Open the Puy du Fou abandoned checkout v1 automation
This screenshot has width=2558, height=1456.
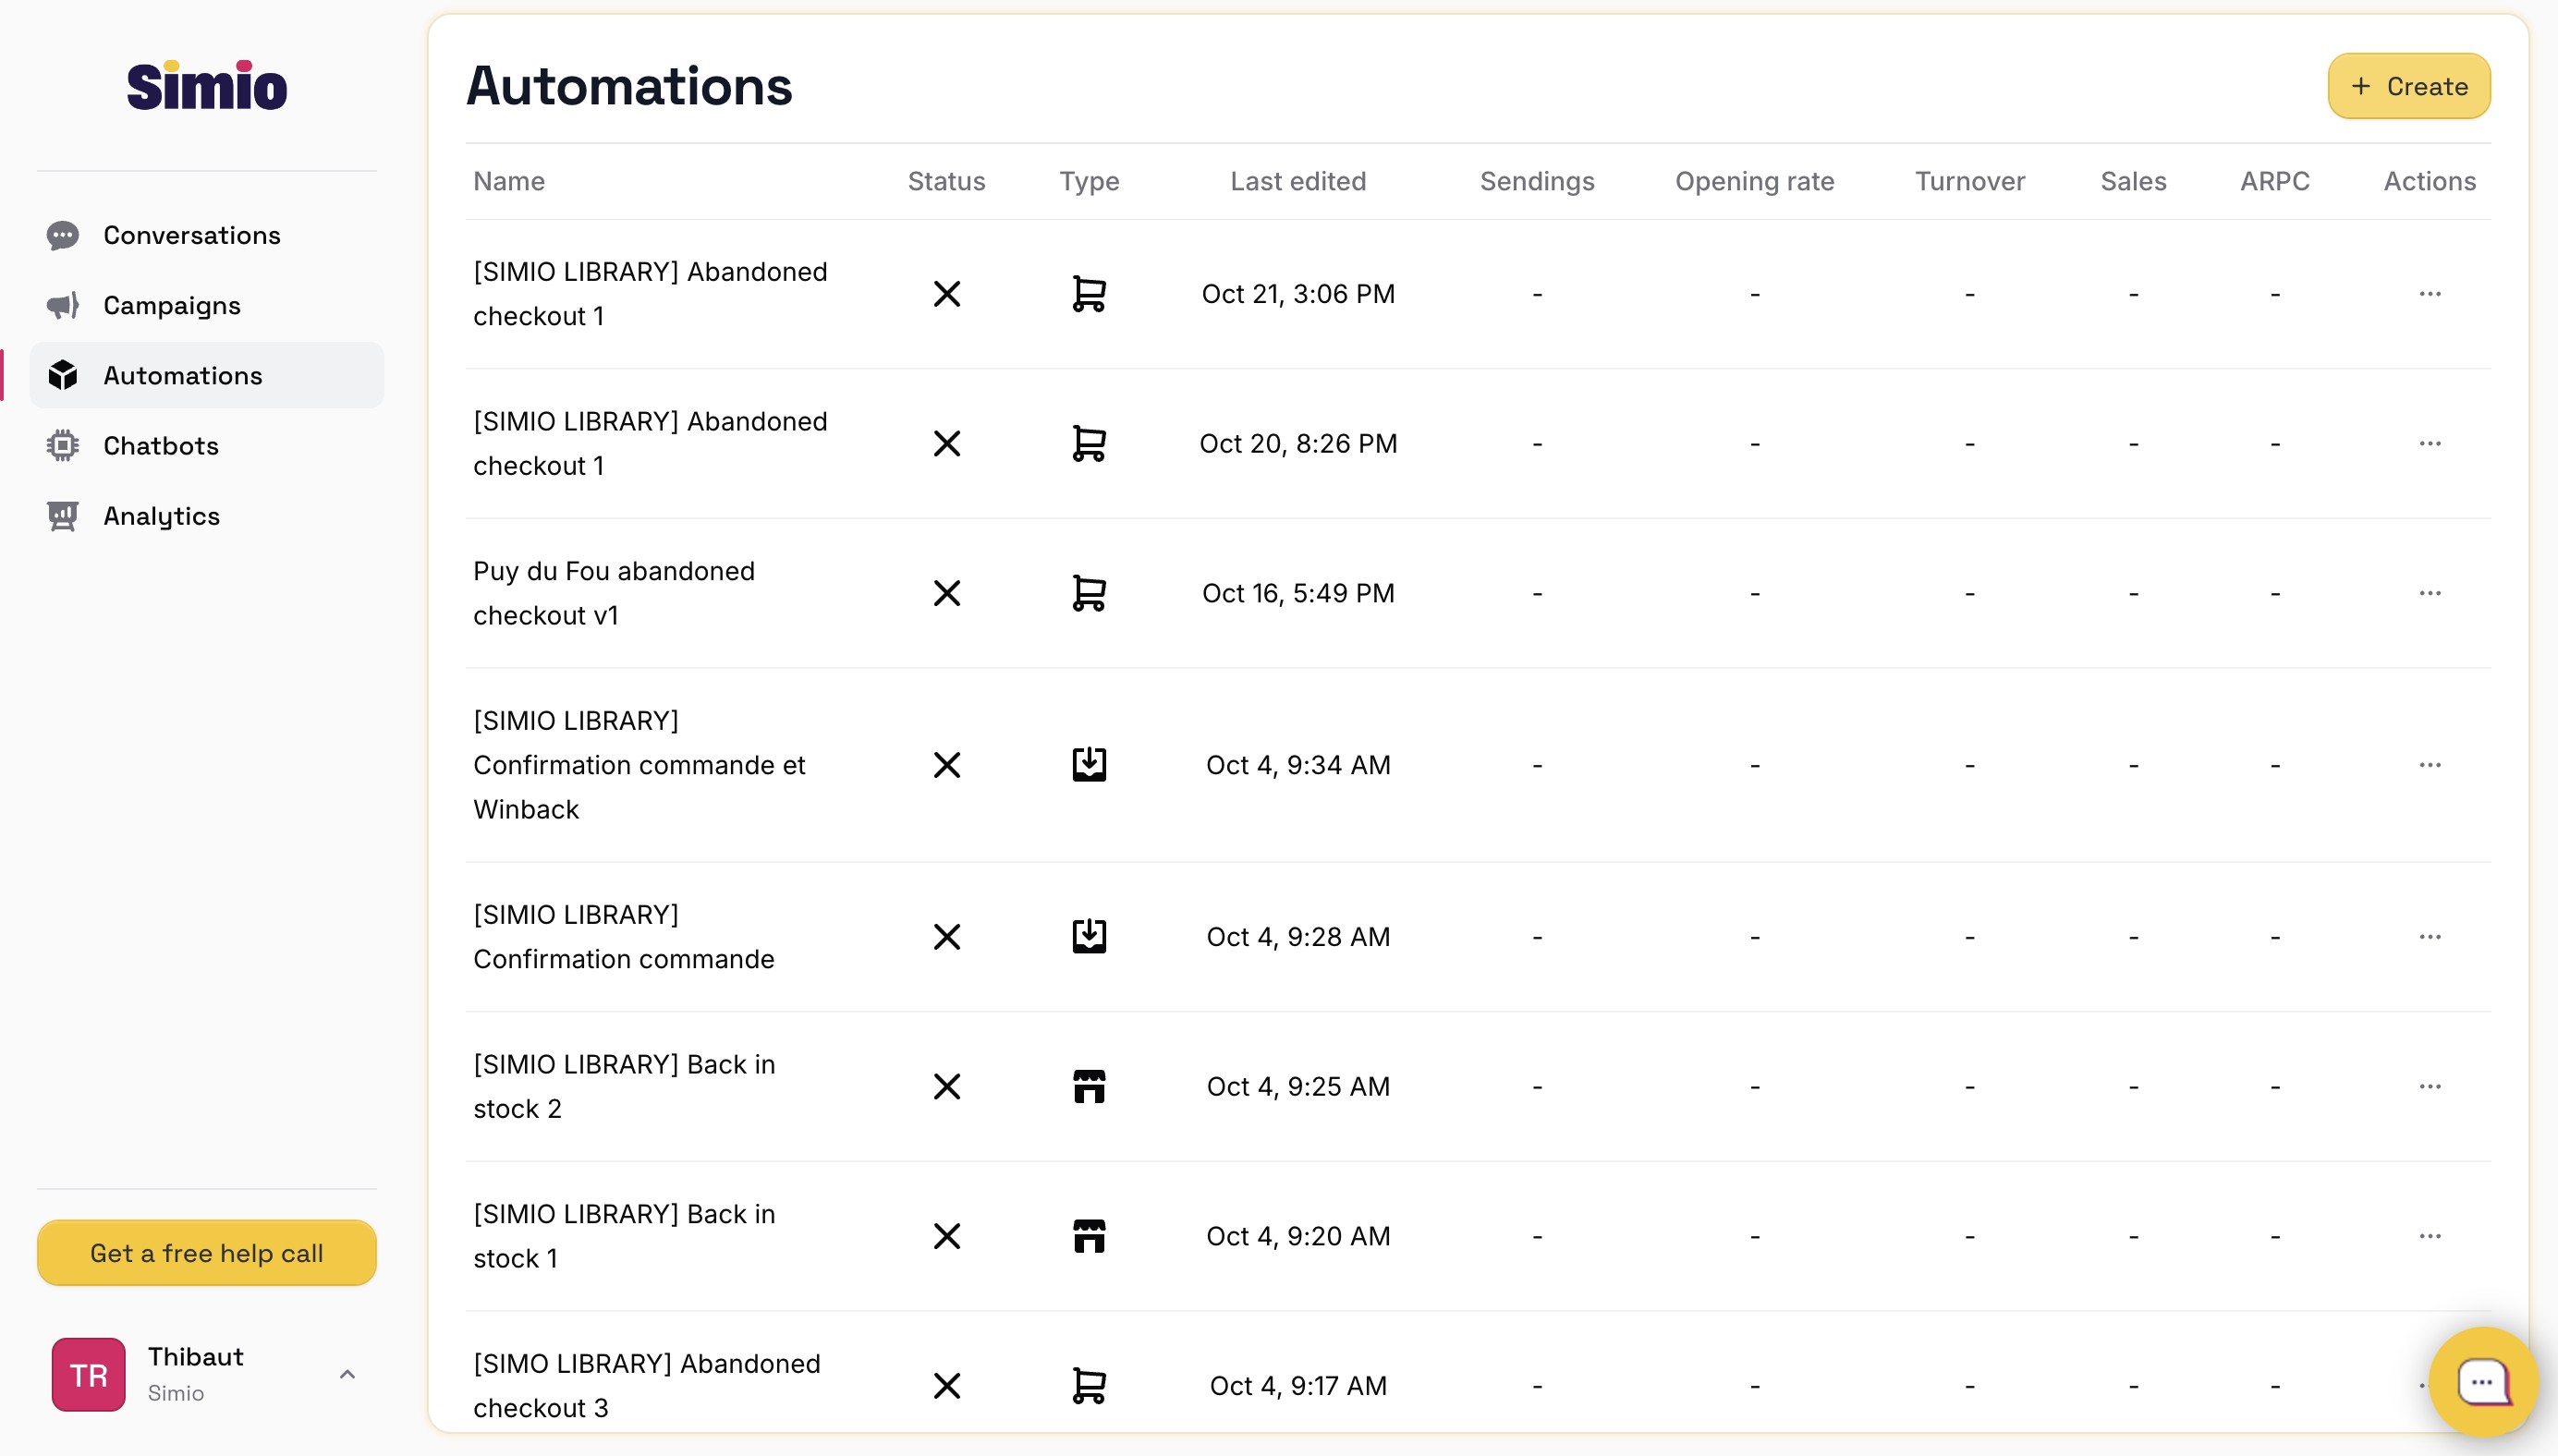(613, 592)
